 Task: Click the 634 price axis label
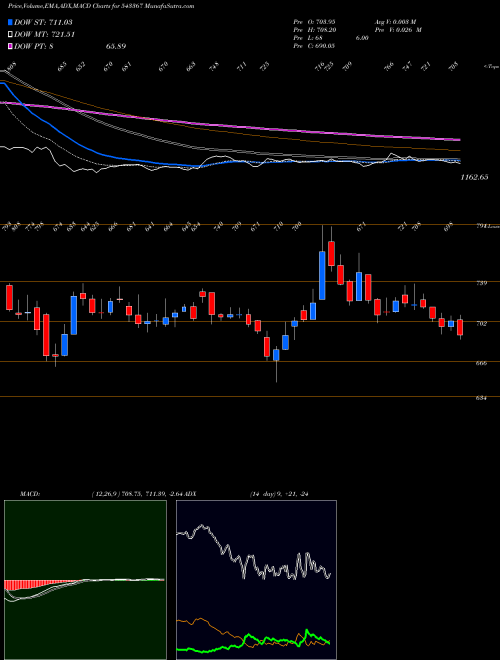(x=481, y=398)
